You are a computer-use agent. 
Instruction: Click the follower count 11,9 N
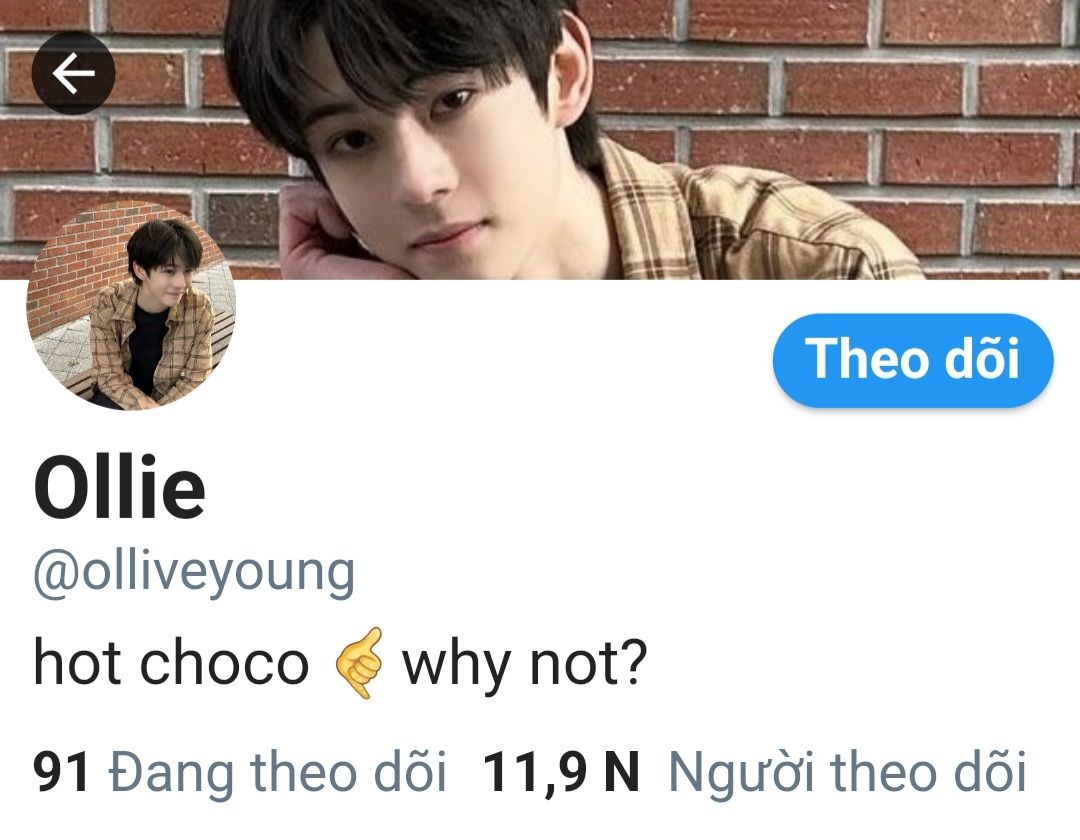coord(561,772)
